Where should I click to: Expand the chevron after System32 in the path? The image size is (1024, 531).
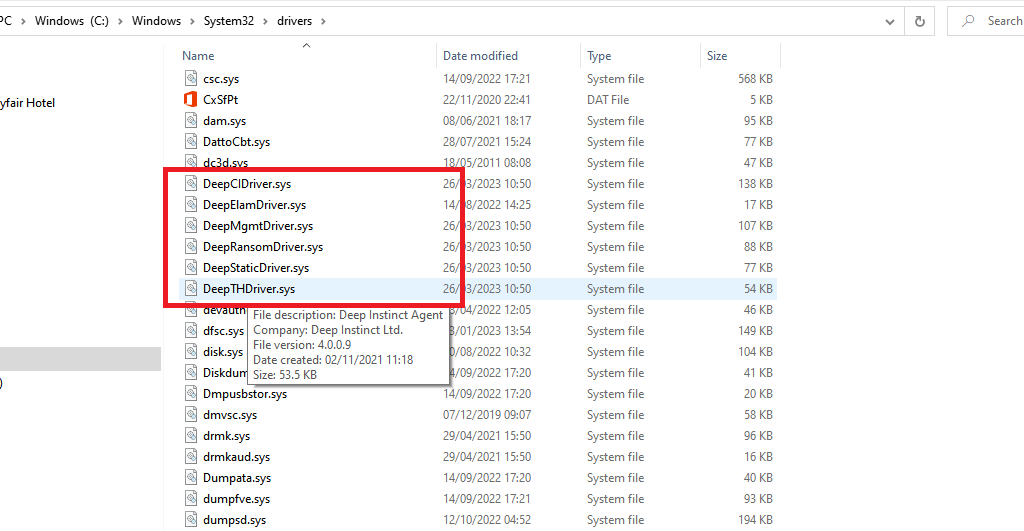265,22
